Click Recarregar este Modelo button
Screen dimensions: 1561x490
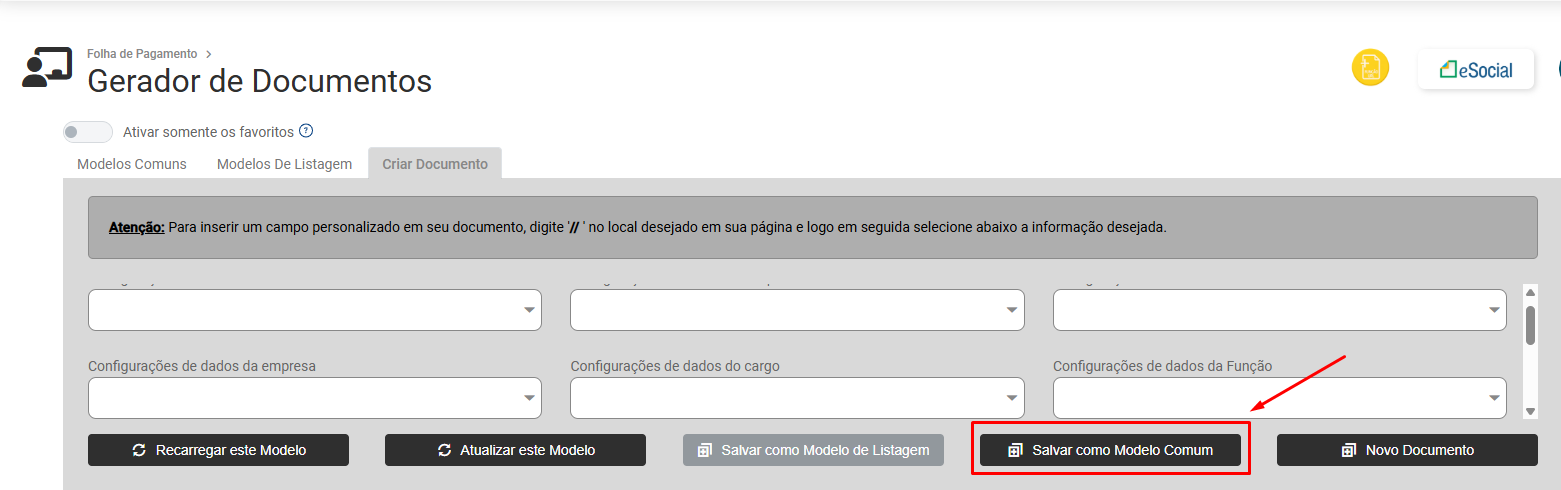[x=218, y=450]
